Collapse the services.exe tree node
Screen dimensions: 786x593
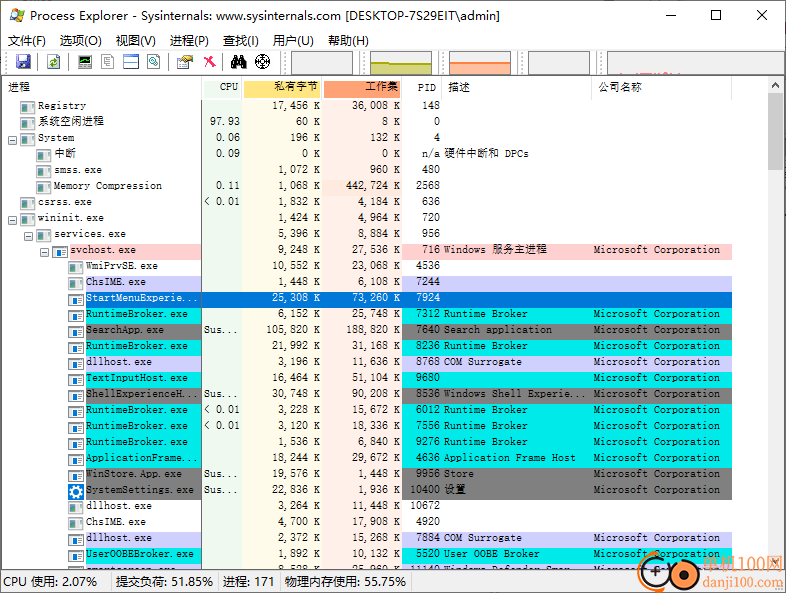[x=29, y=236]
